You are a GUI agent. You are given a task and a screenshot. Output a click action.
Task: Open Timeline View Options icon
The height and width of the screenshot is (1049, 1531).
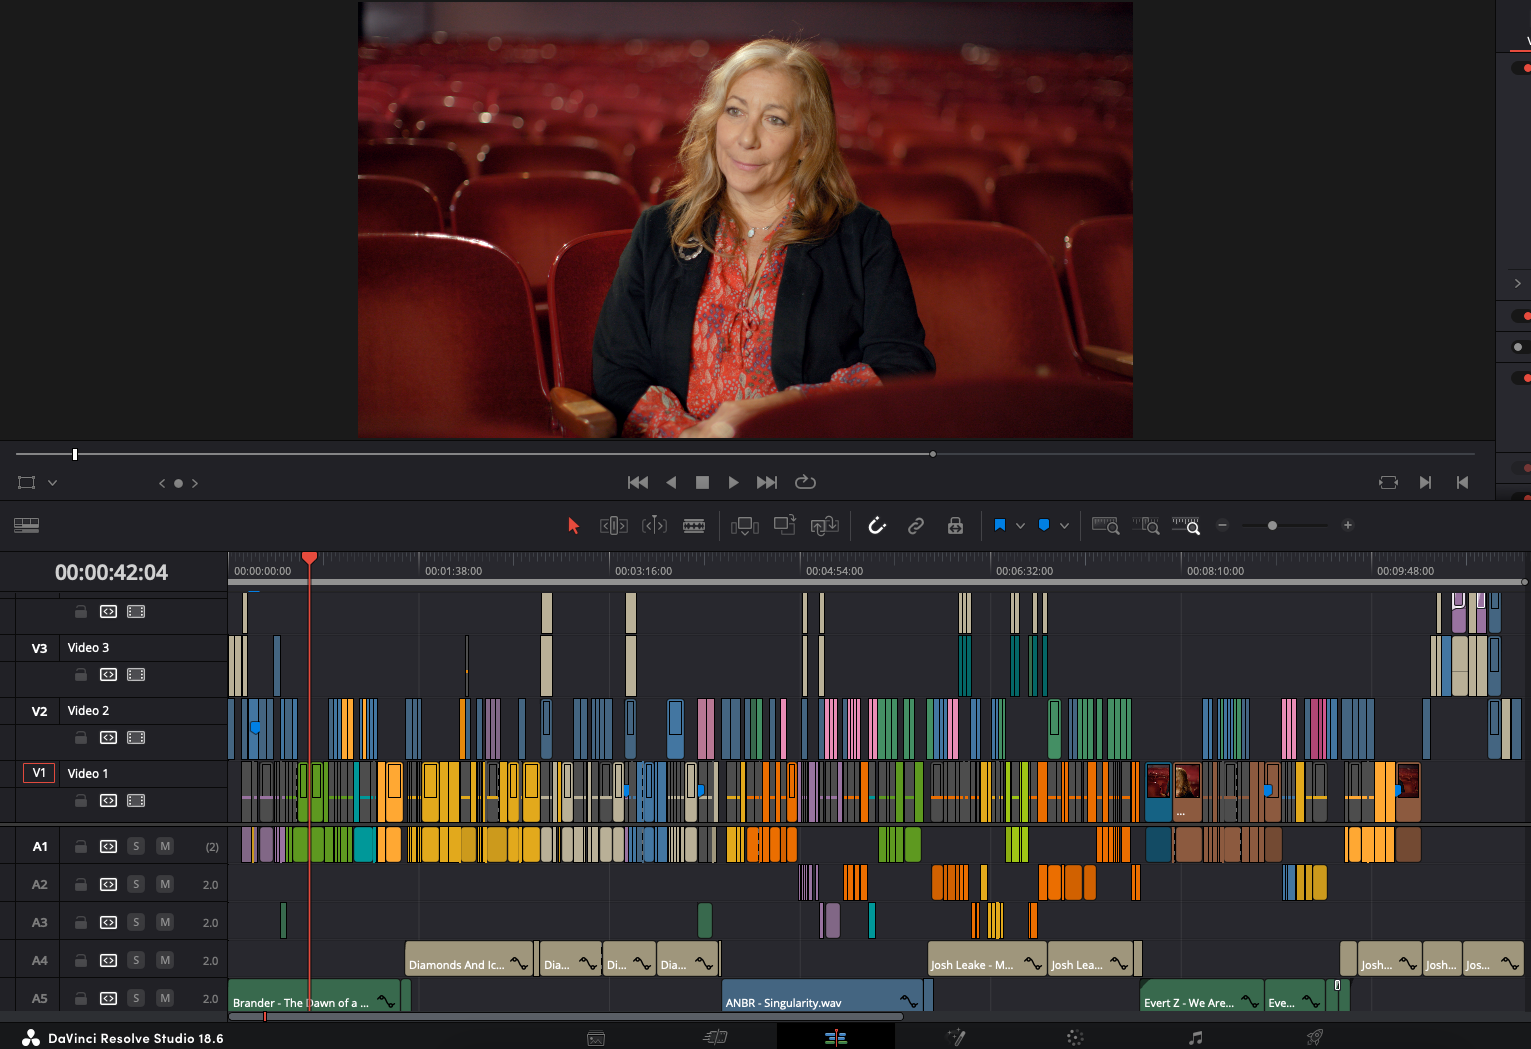point(27,525)
